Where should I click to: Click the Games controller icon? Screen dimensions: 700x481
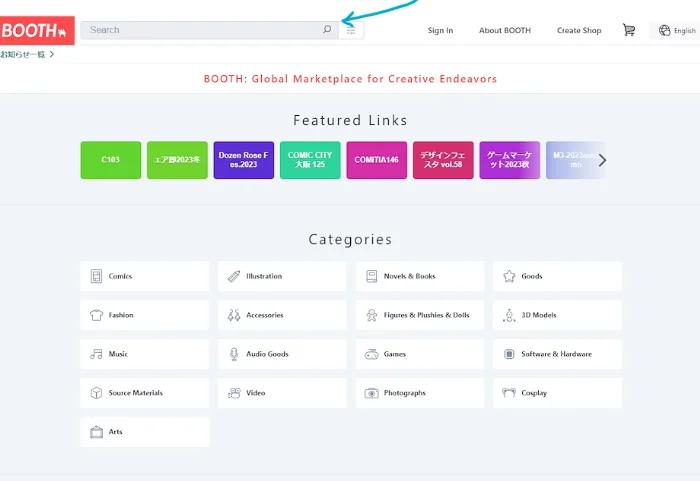click(371, 354)
